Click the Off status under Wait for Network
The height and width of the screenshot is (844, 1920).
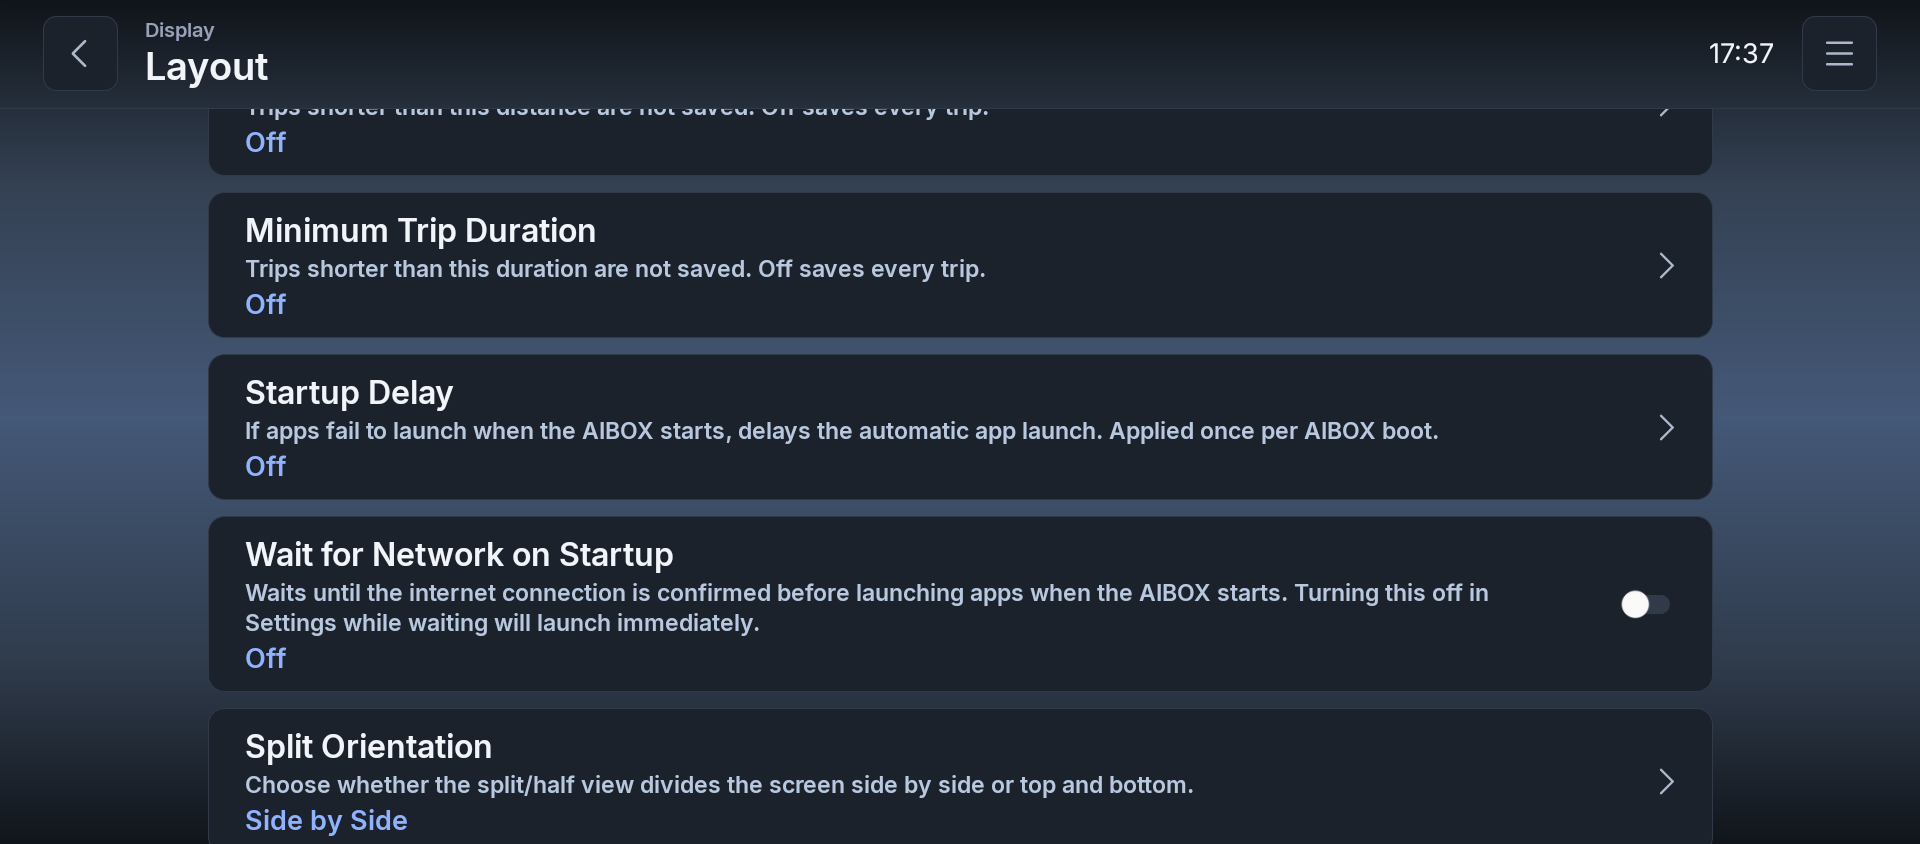click(x=266, y=658)
